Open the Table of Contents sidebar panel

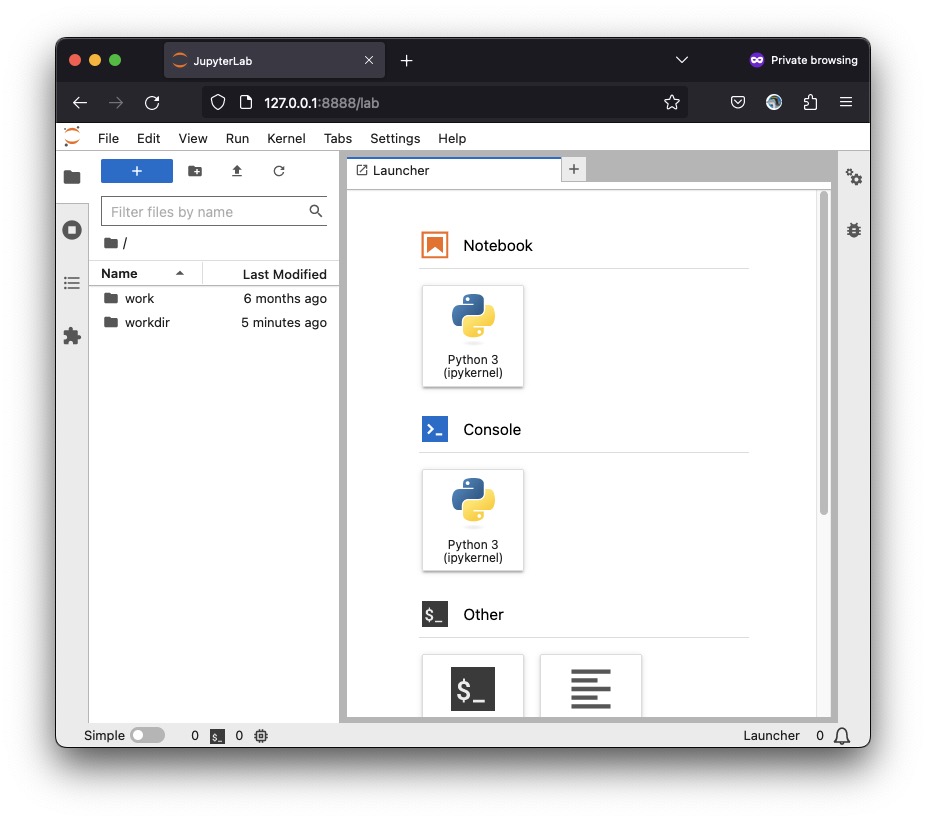pyautogui.click(x=72, y=283)
